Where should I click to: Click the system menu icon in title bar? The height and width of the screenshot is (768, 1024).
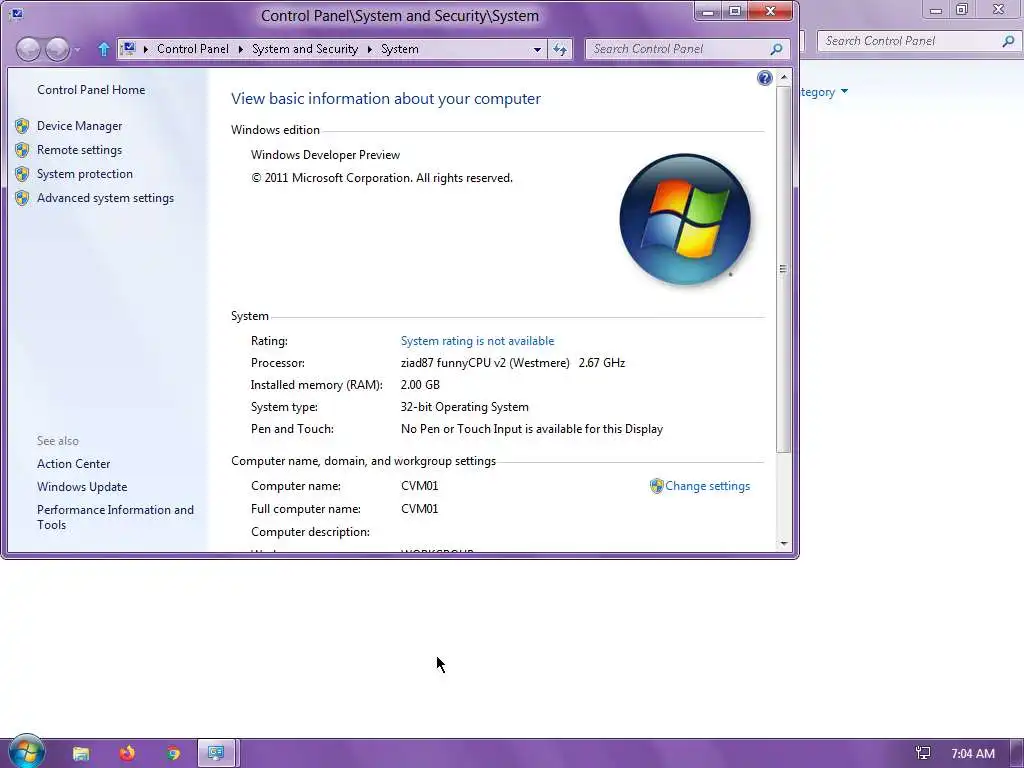click(x=16, y=14)
